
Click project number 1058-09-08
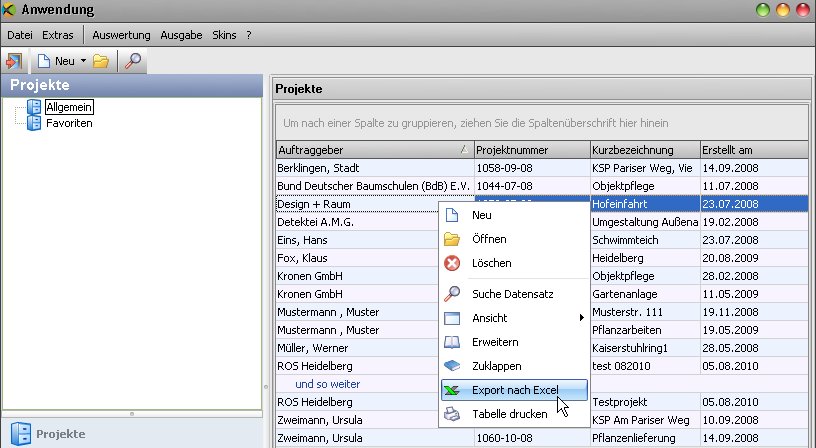click(505, 168)
